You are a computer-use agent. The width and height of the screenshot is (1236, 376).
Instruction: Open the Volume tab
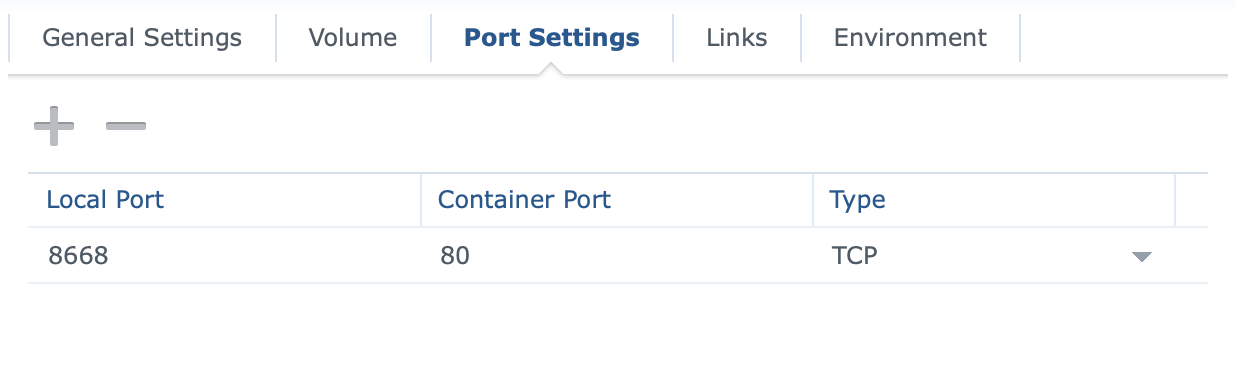(353, 38)
